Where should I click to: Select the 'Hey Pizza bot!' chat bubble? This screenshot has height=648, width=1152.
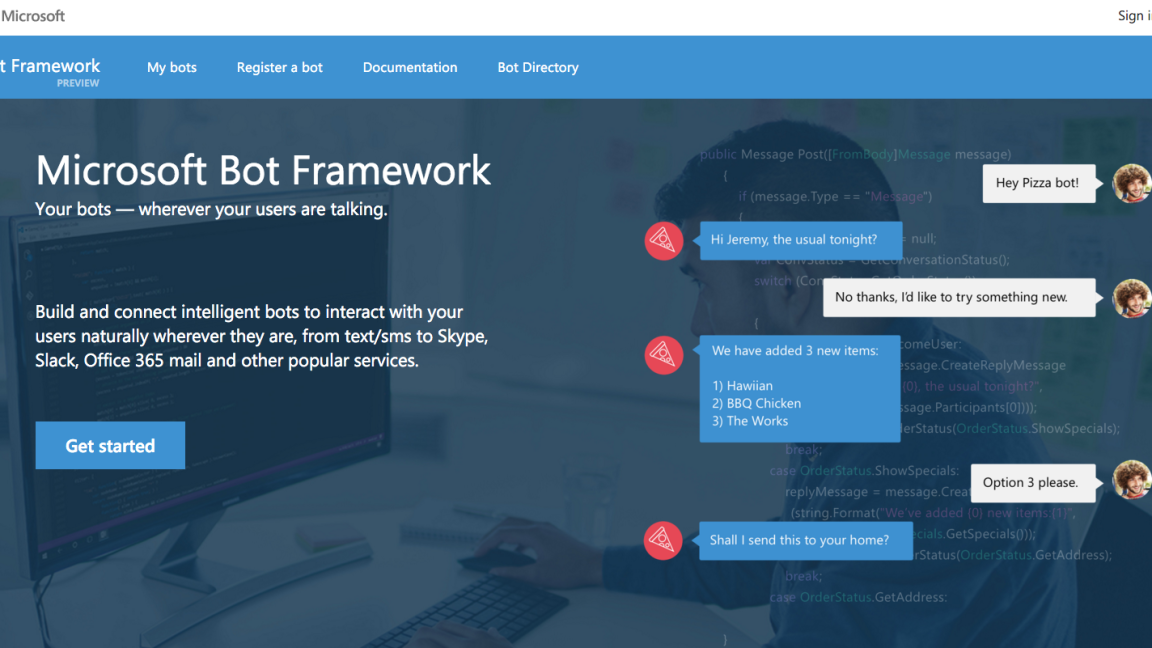1039,183
